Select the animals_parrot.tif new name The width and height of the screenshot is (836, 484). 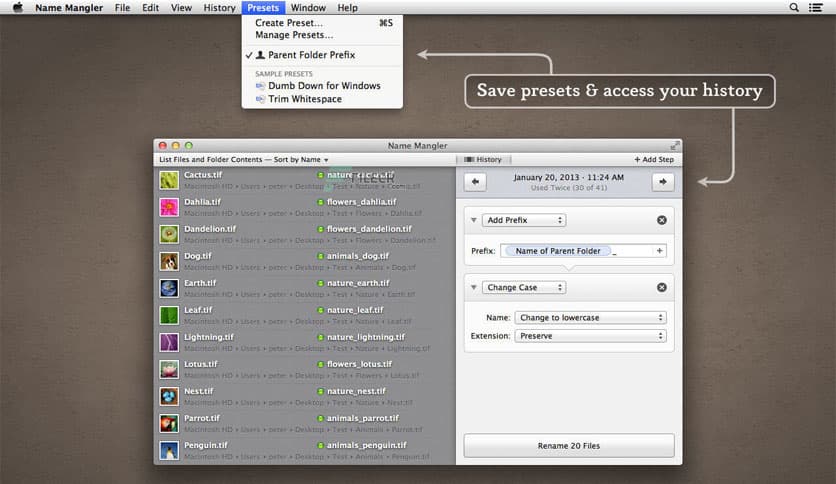coord(363,418)
